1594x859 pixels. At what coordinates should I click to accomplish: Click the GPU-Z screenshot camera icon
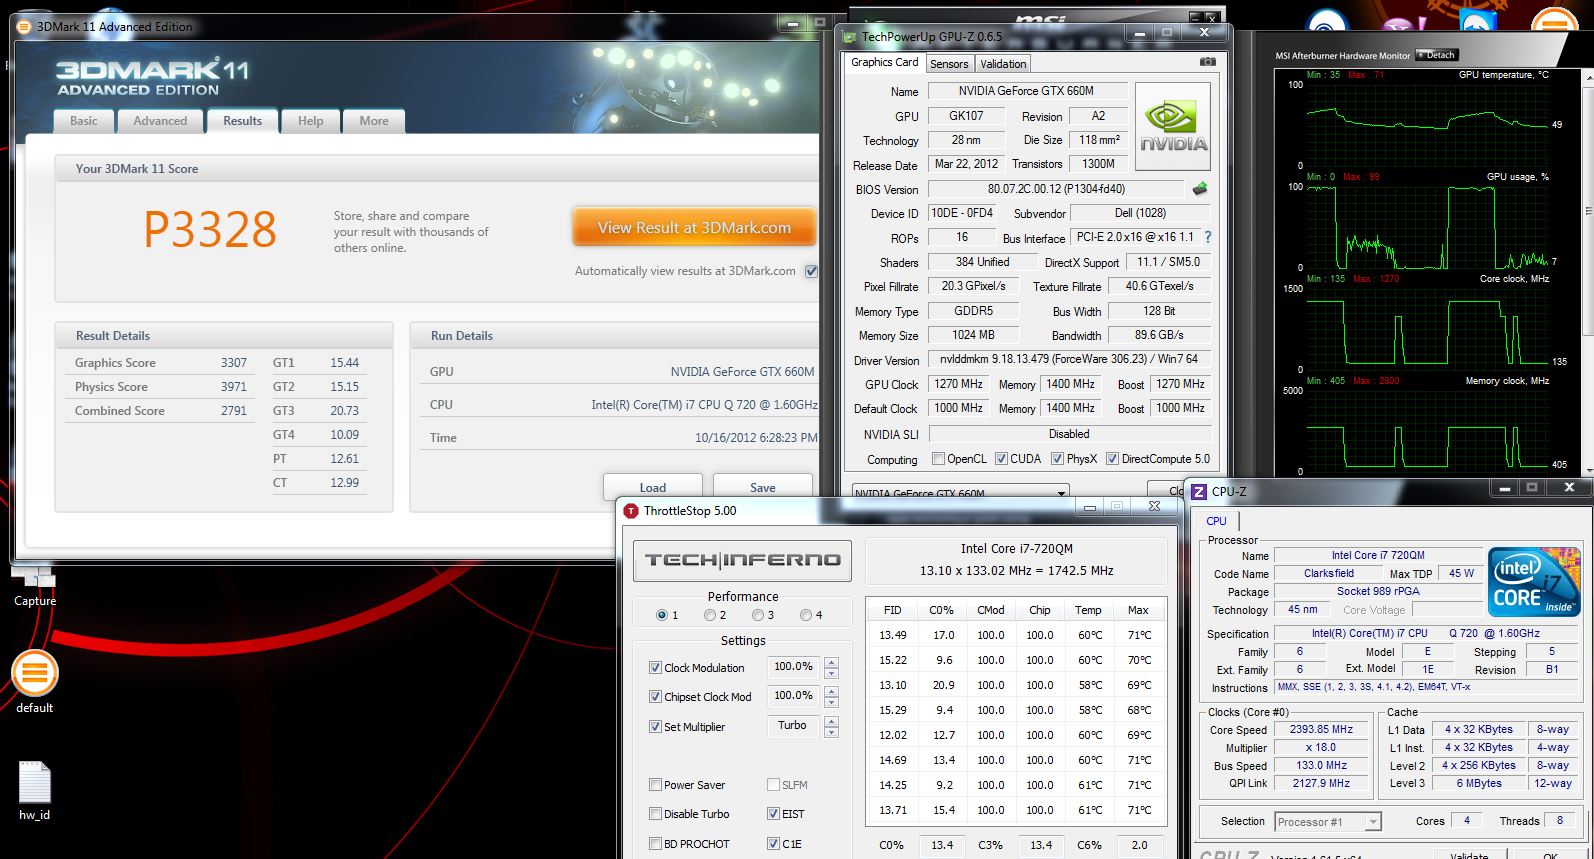click(x=1207, y=62)
